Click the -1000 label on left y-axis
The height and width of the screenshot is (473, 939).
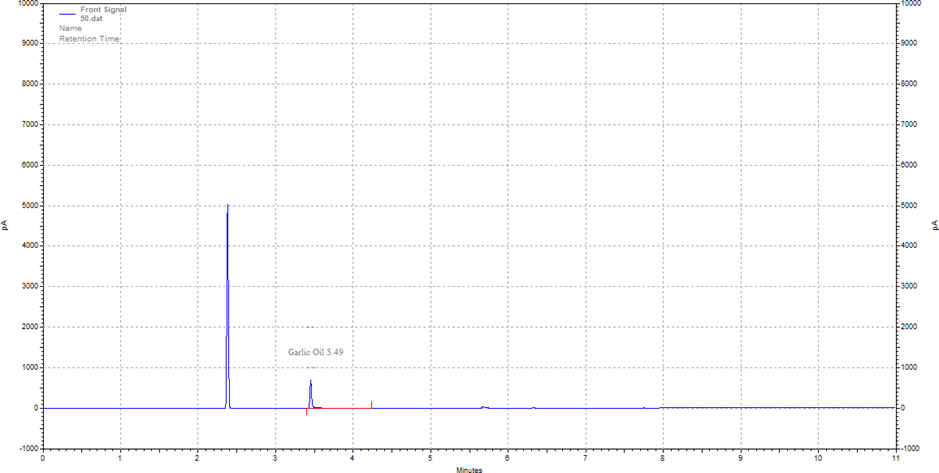[x=27, y=448]
